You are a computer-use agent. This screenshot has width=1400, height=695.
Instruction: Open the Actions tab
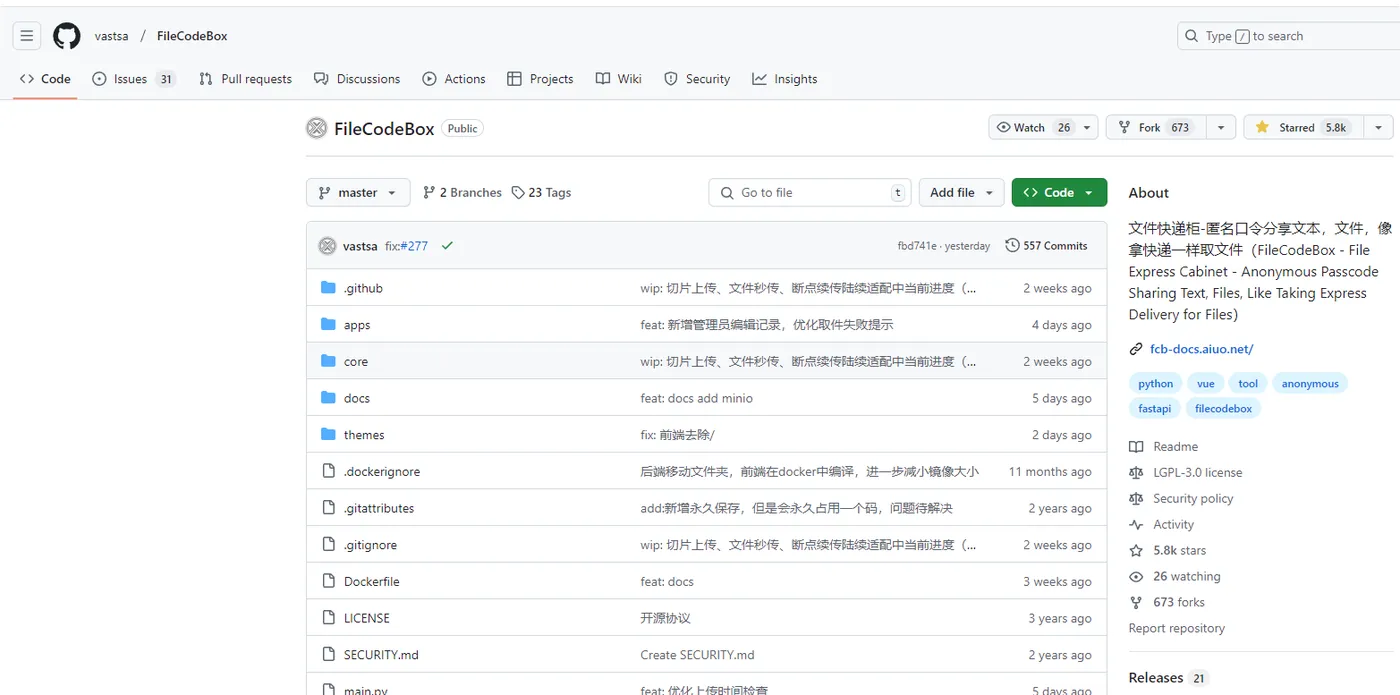click(x=454, y=79)
